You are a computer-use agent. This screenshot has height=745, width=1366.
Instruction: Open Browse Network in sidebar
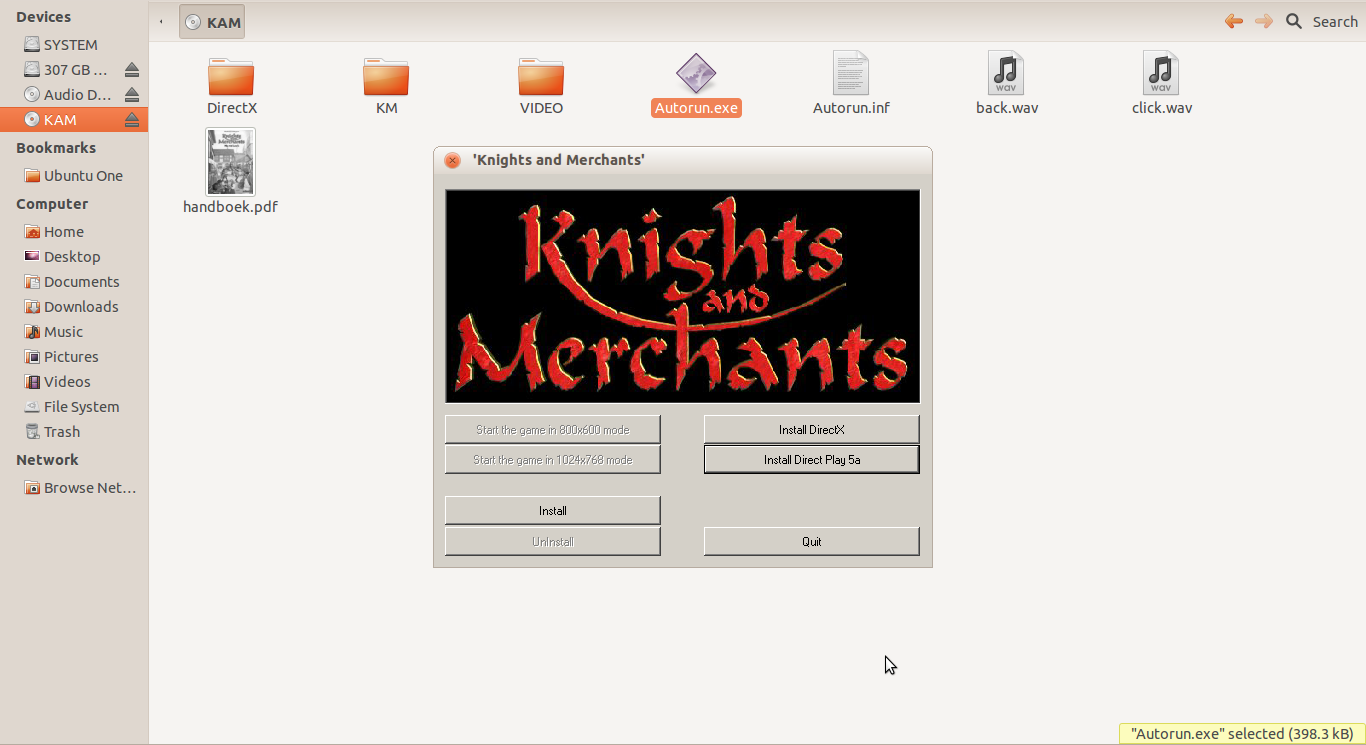[x=74, y=488]
